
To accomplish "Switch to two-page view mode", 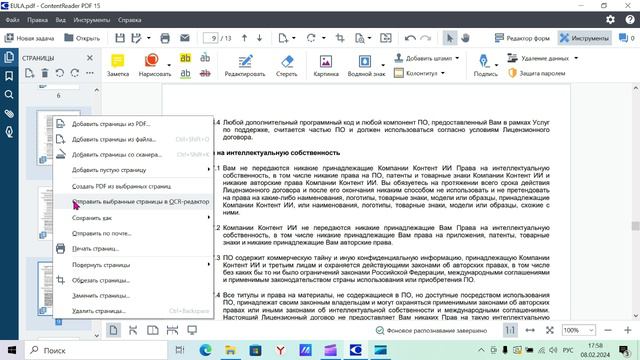I will pyautogui.click(x=153, y=330).
